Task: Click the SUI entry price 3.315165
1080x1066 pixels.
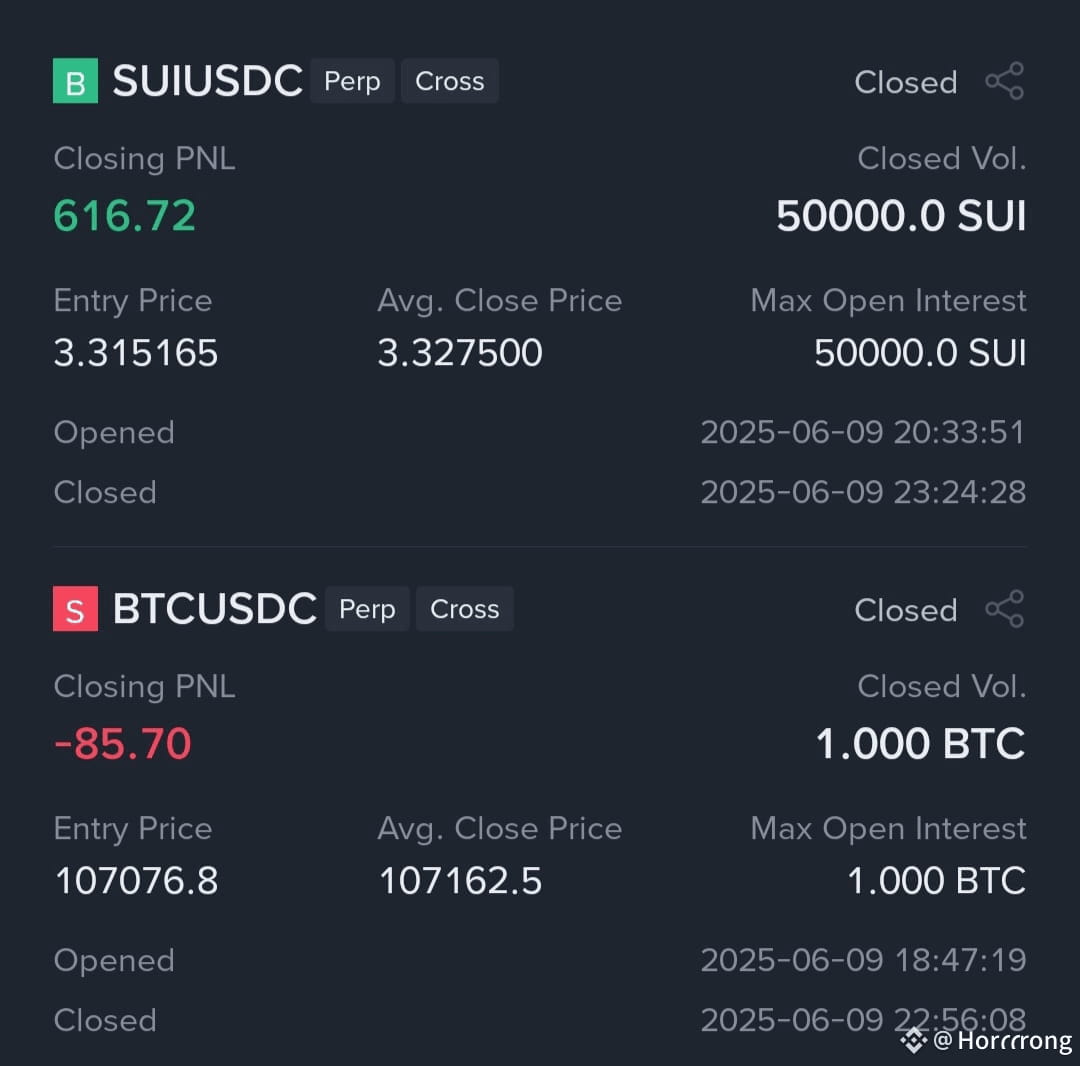Action: (136, 353)
